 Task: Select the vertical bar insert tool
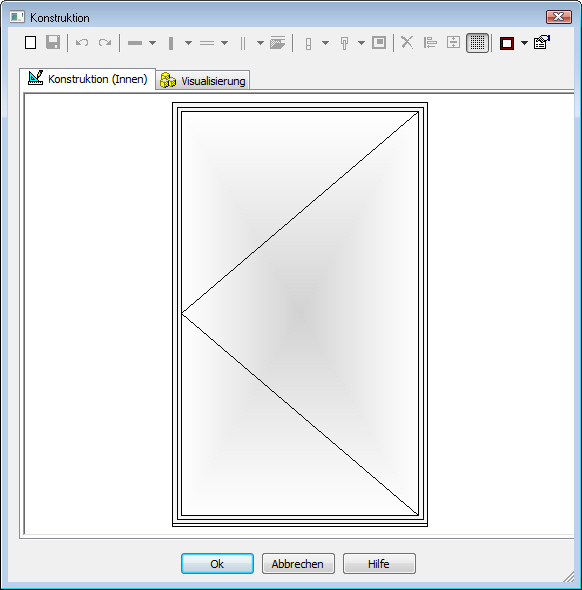171,43
